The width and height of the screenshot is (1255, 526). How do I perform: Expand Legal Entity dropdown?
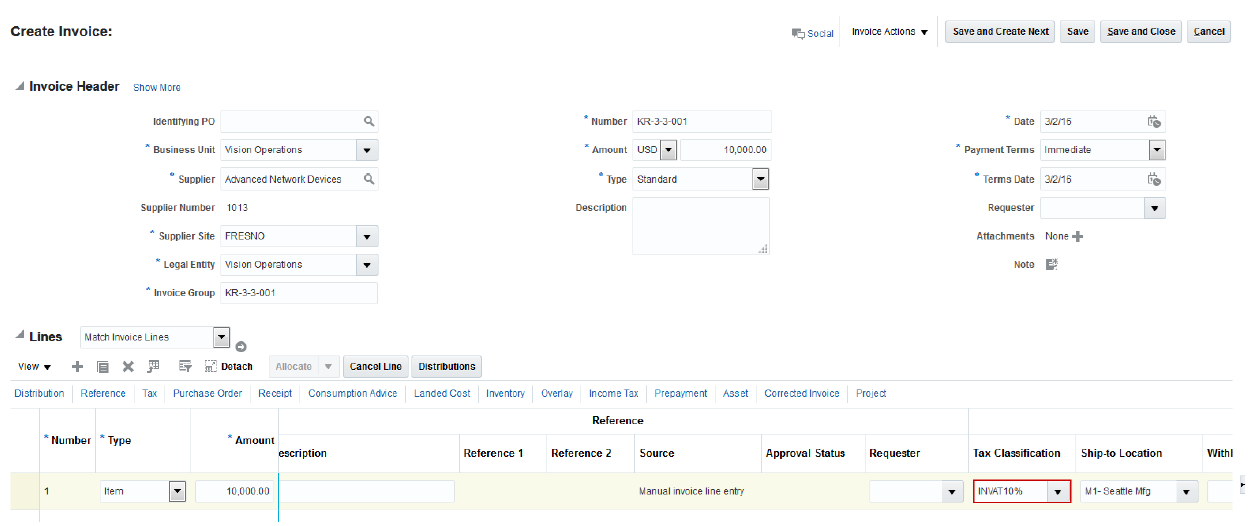click(368, 265)
